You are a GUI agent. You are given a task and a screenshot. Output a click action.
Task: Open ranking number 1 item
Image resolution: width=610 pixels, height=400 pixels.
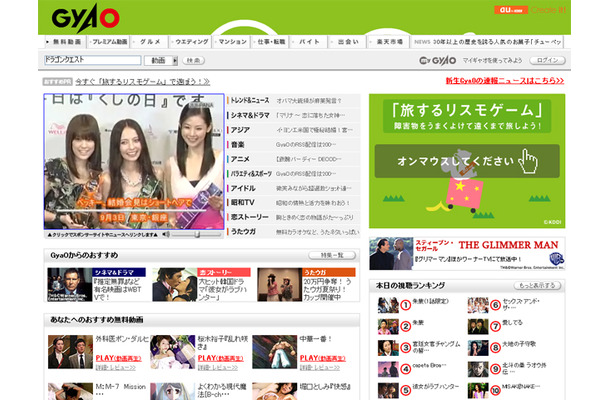click(413, 305)
